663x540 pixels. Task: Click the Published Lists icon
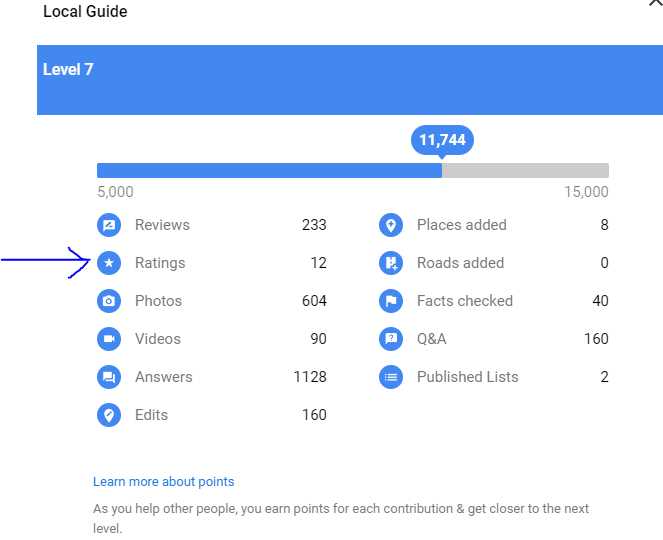391,377
